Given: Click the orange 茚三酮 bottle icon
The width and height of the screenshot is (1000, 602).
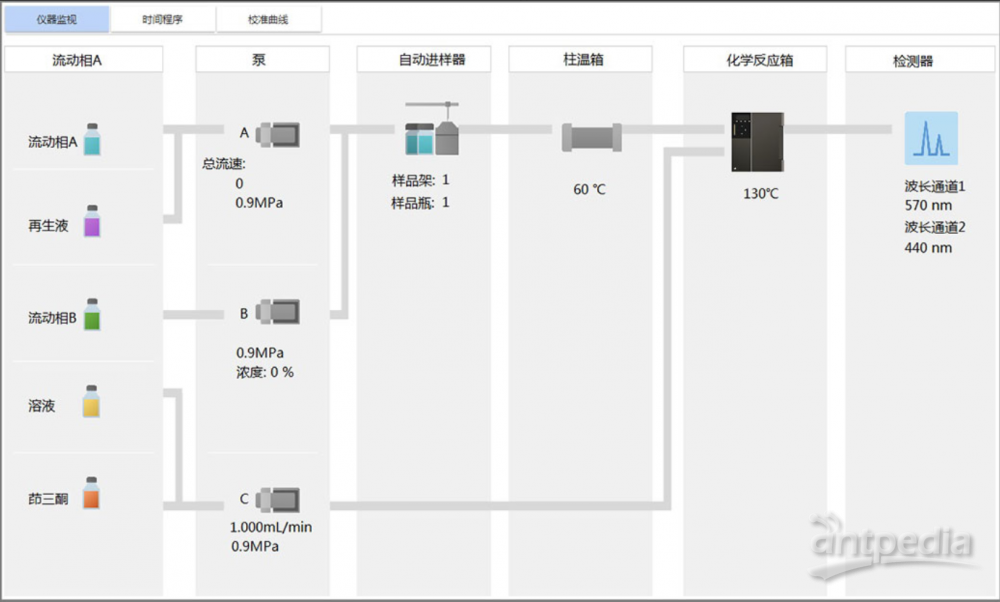Looking at the screenshot, I should click(x=92, y=494).
